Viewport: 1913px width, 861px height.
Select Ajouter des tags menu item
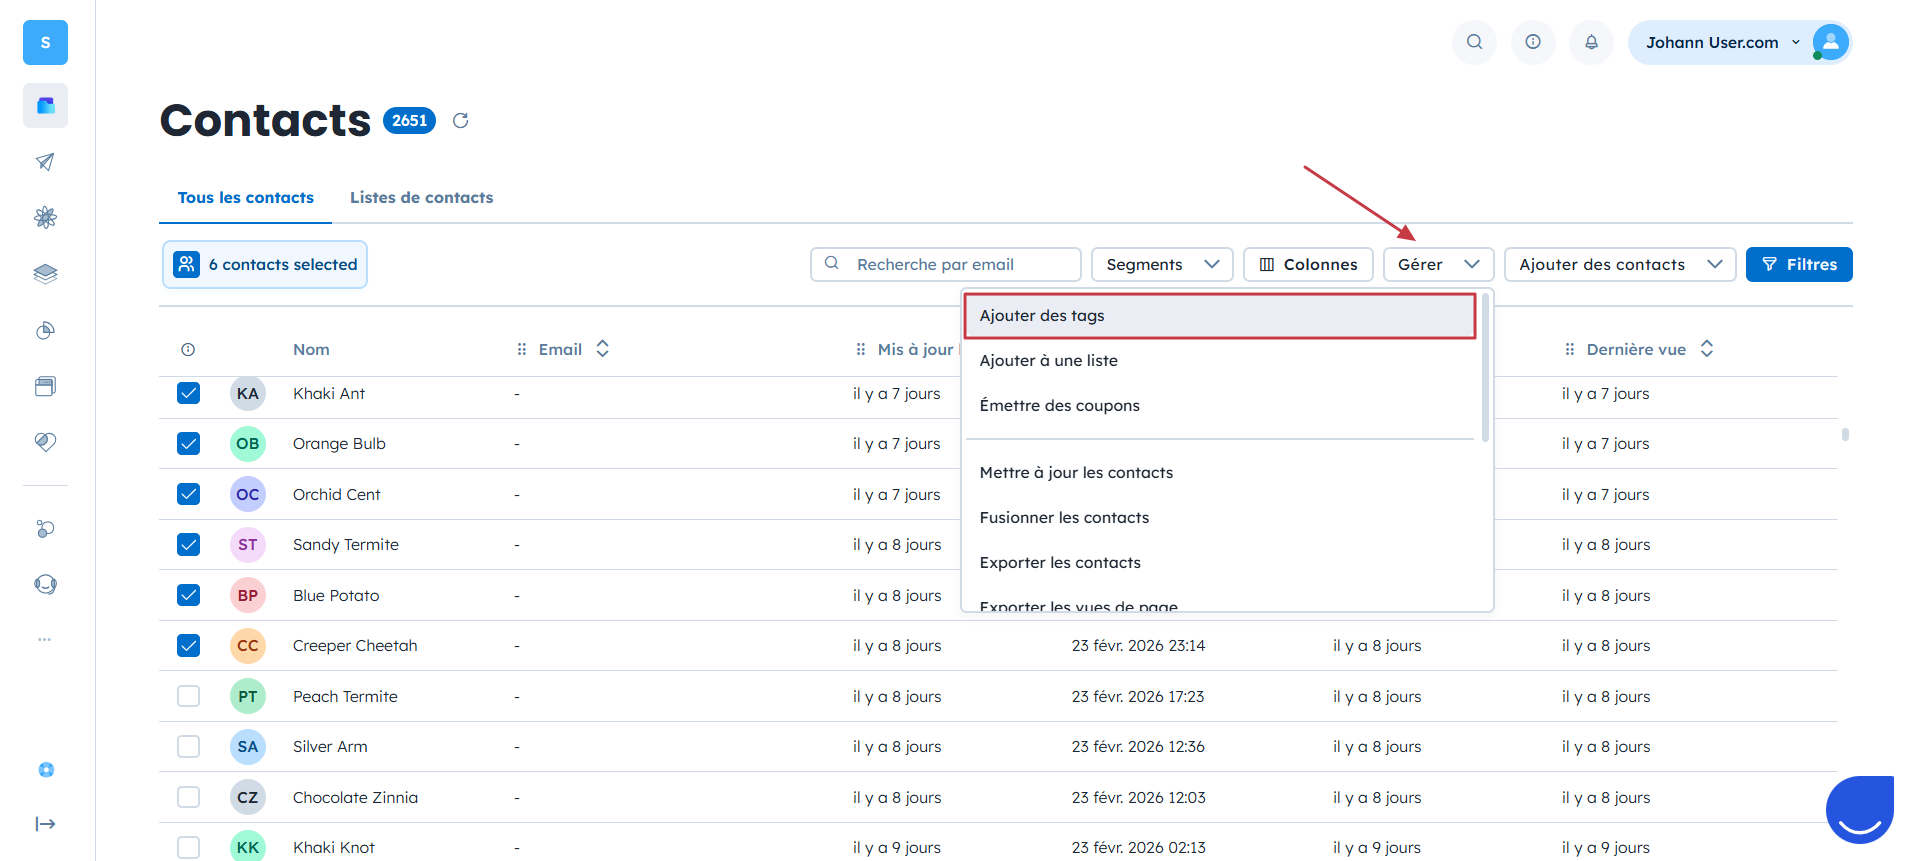[1220, 316]
